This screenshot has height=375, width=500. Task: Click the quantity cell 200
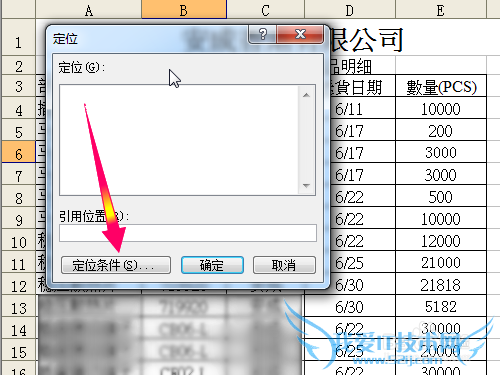[x=441, y=130]
